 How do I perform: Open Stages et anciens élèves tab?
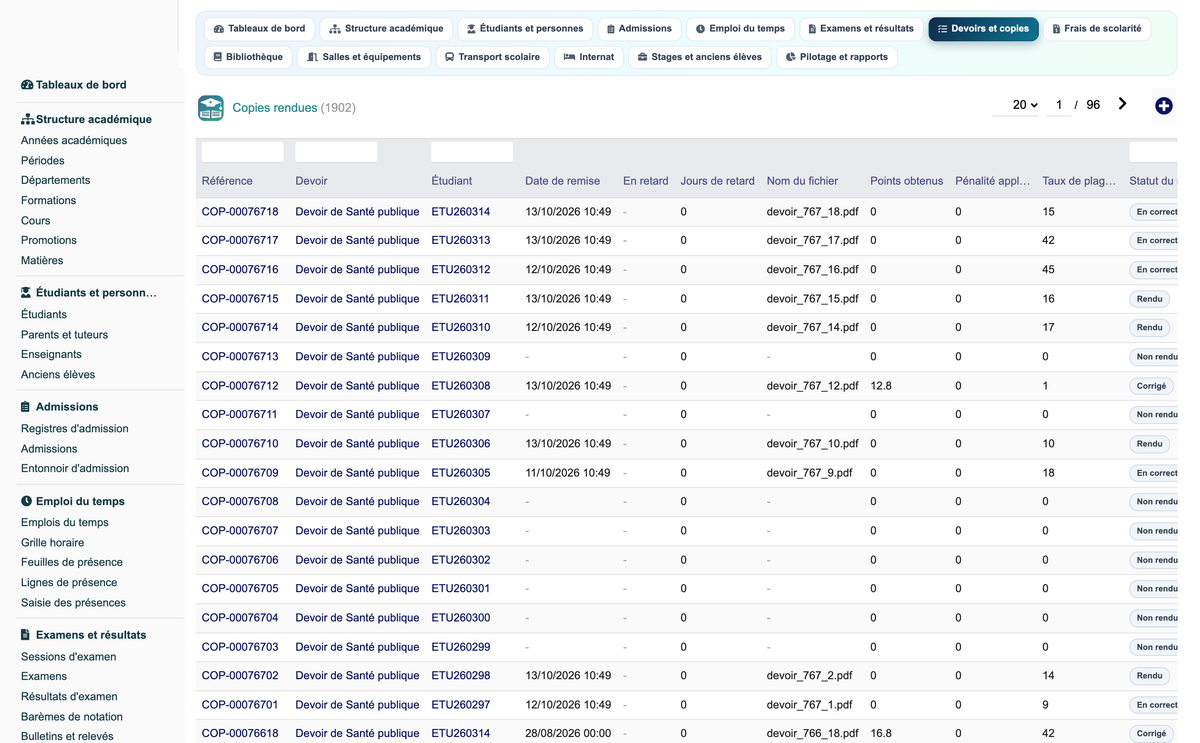700,57
